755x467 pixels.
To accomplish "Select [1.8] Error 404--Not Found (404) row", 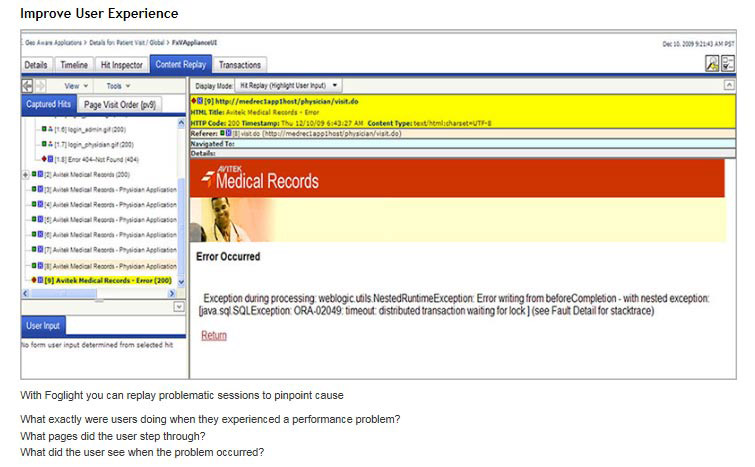I will (96, 159).
